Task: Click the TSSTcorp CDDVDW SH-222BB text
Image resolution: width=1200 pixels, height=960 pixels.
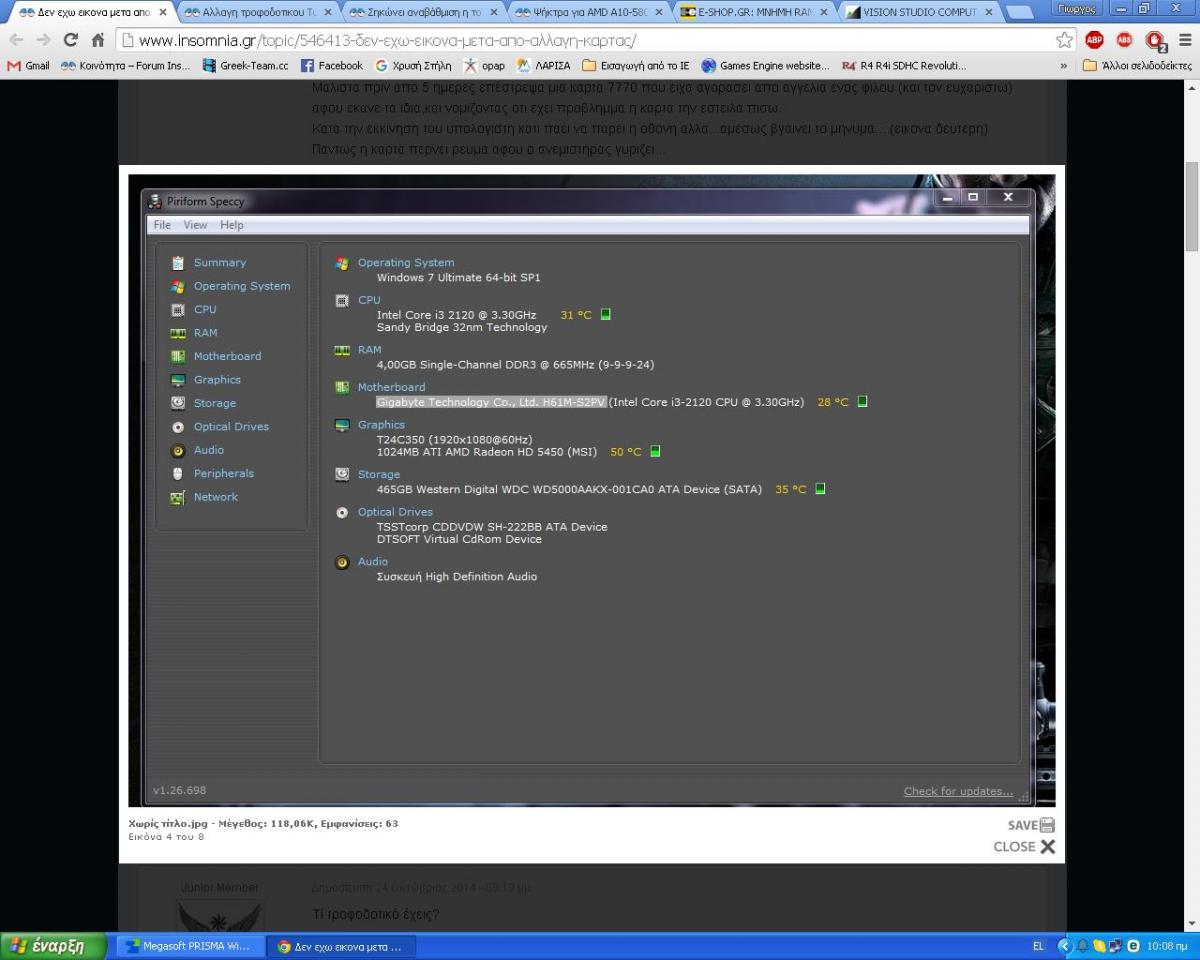Action: (x=492, y=527)
